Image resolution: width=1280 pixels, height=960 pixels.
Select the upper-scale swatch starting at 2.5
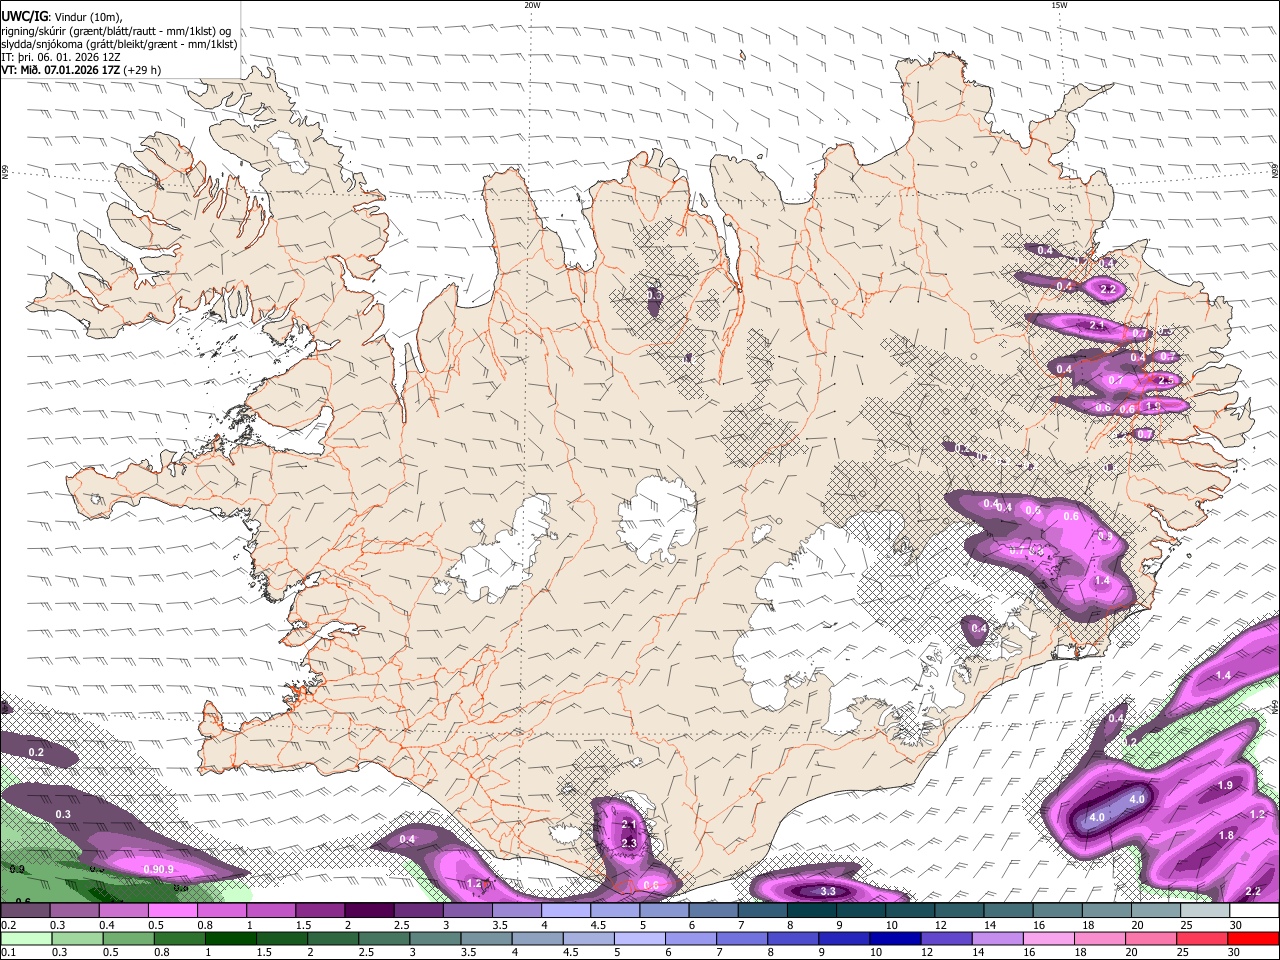(418, 910)
